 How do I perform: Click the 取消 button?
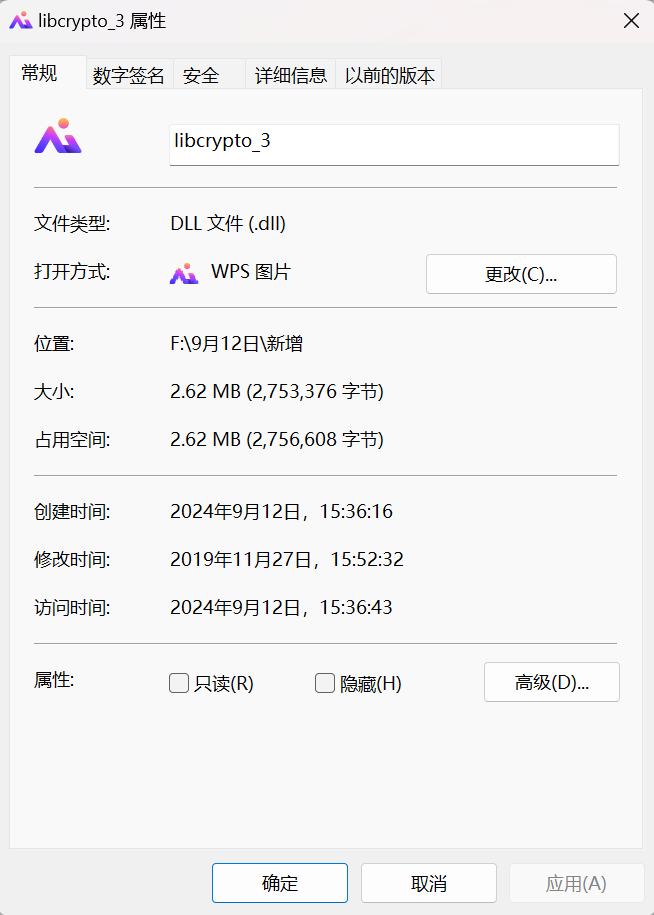[x=428, y=883]
